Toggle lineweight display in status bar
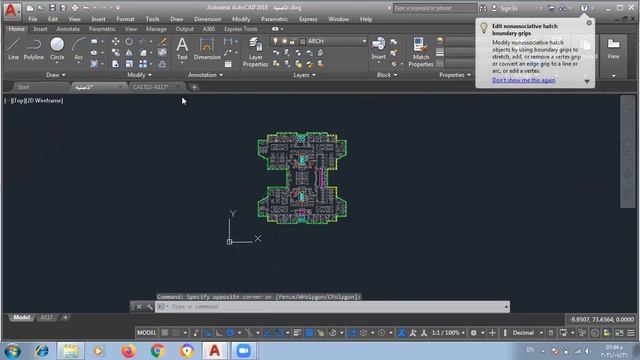Image resolution: width=640 pixels, height=360 pixels. [x=298, y=333]
